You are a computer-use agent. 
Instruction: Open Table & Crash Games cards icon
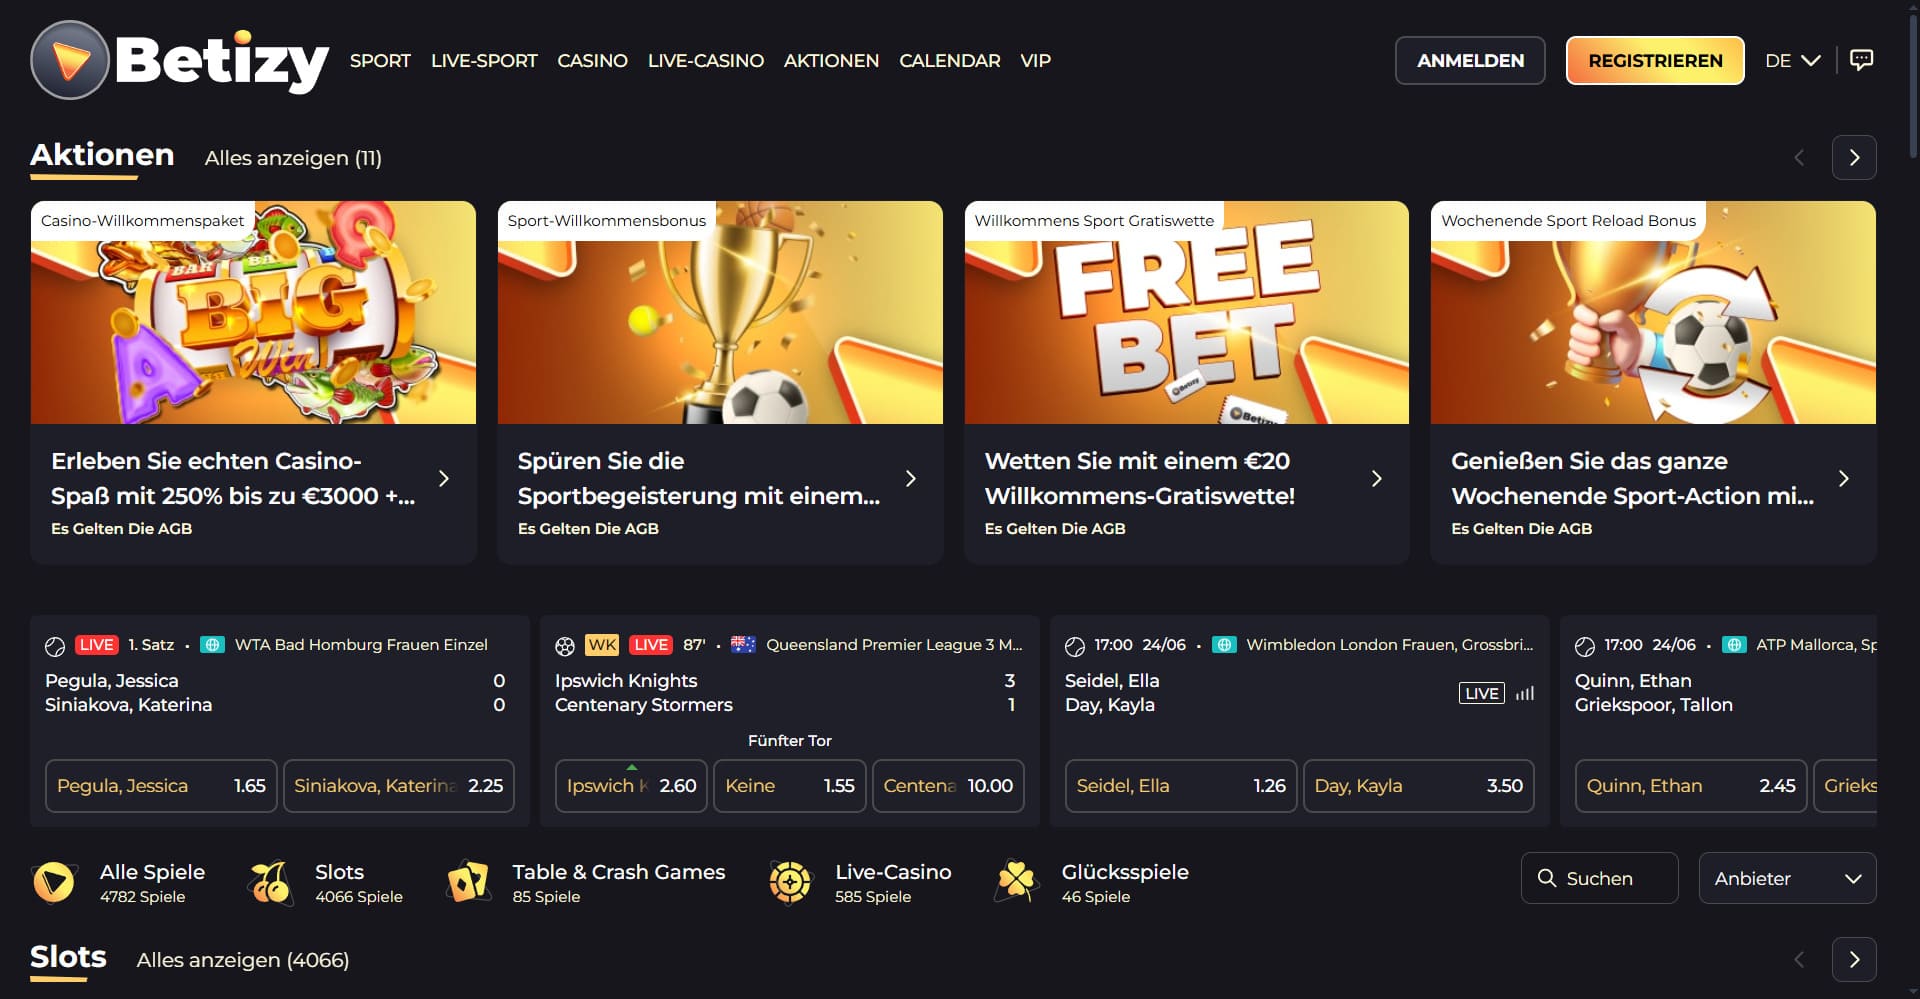click(x=468, y=882)
